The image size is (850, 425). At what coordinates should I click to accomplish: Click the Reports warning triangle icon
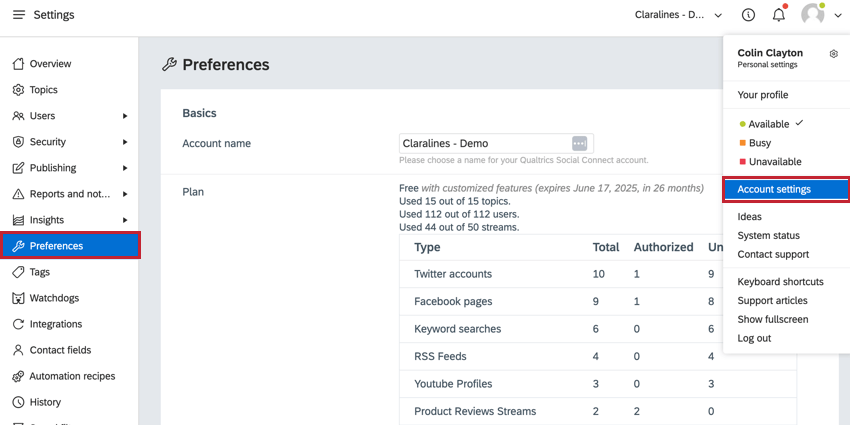pos(18,194)
